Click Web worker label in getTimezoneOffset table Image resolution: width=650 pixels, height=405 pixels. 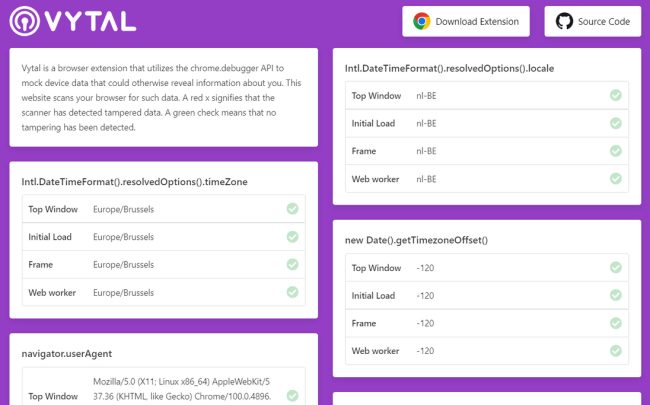click(376, 351)
